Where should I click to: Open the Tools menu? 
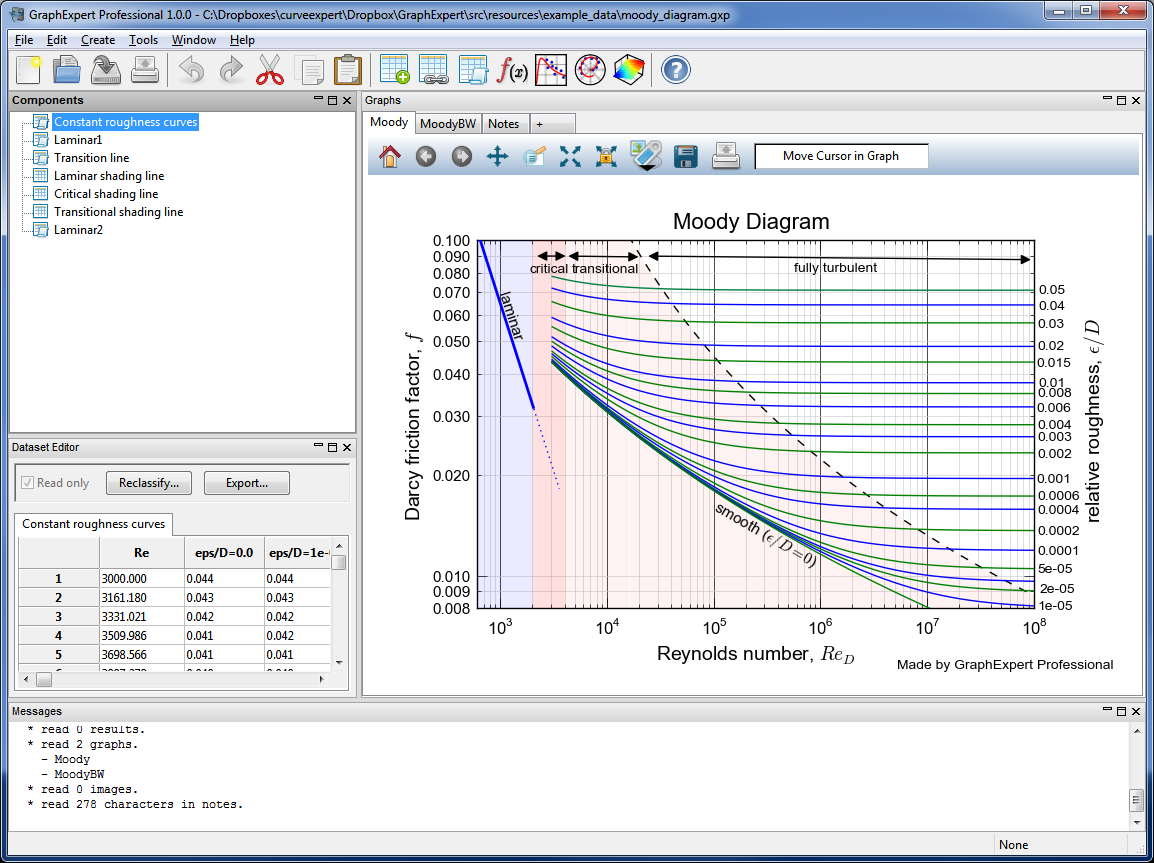point(143,40)
